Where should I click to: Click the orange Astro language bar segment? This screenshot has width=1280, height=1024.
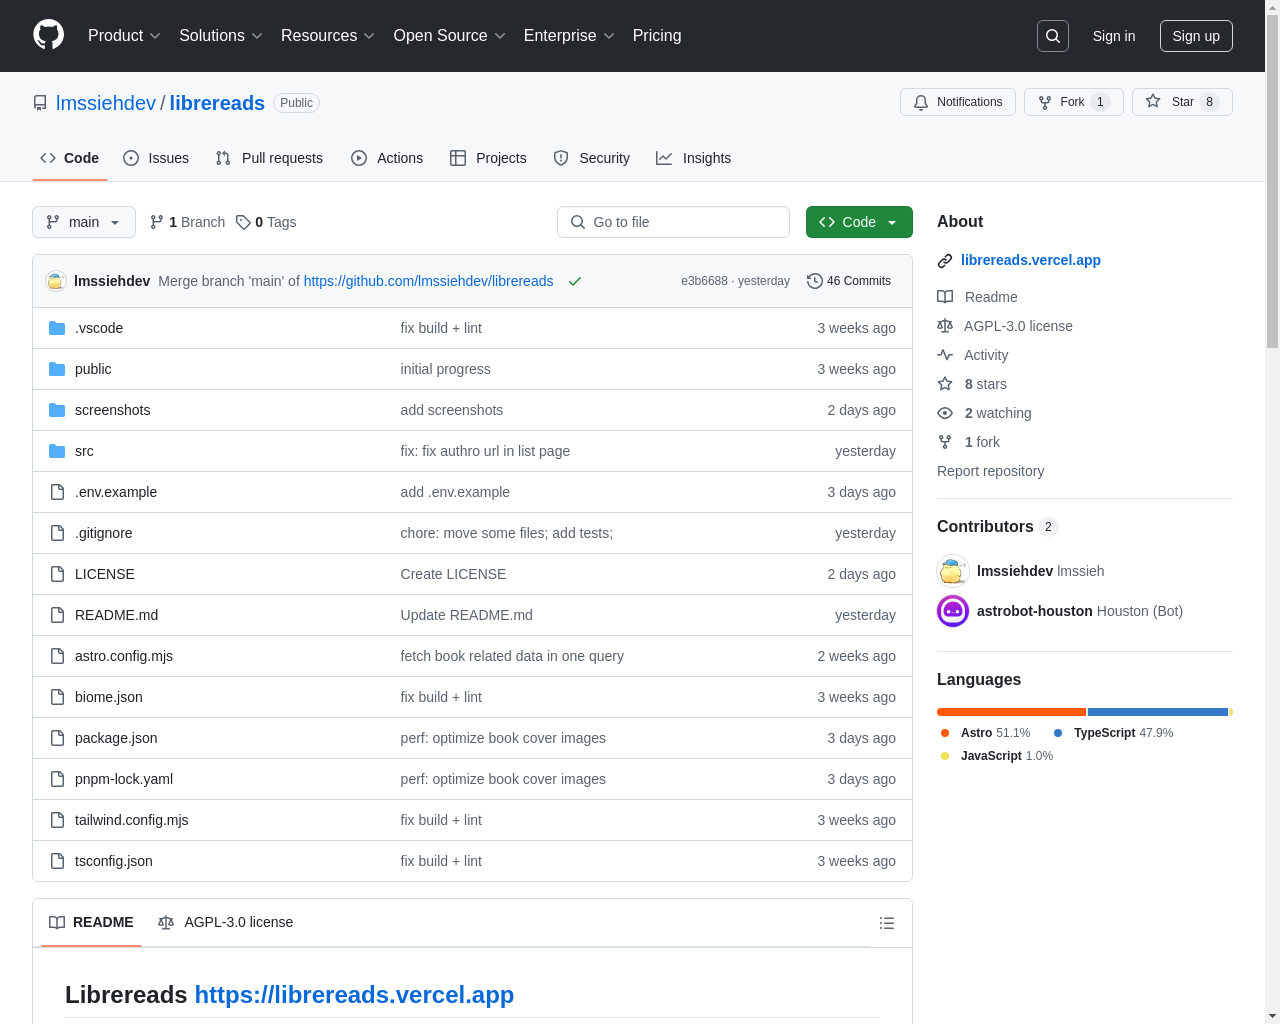[x=1011, y=712]
